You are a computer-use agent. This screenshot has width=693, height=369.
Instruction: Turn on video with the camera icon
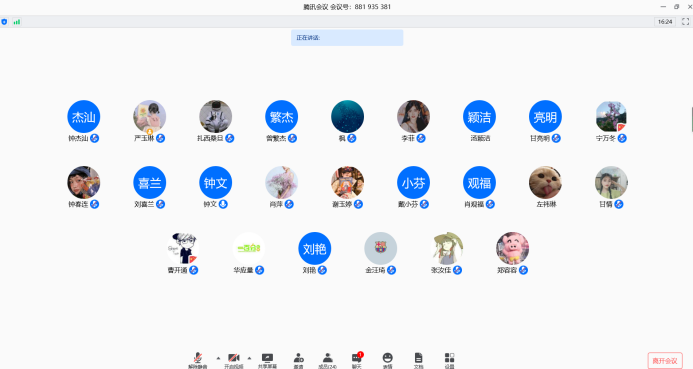(233, 360)
